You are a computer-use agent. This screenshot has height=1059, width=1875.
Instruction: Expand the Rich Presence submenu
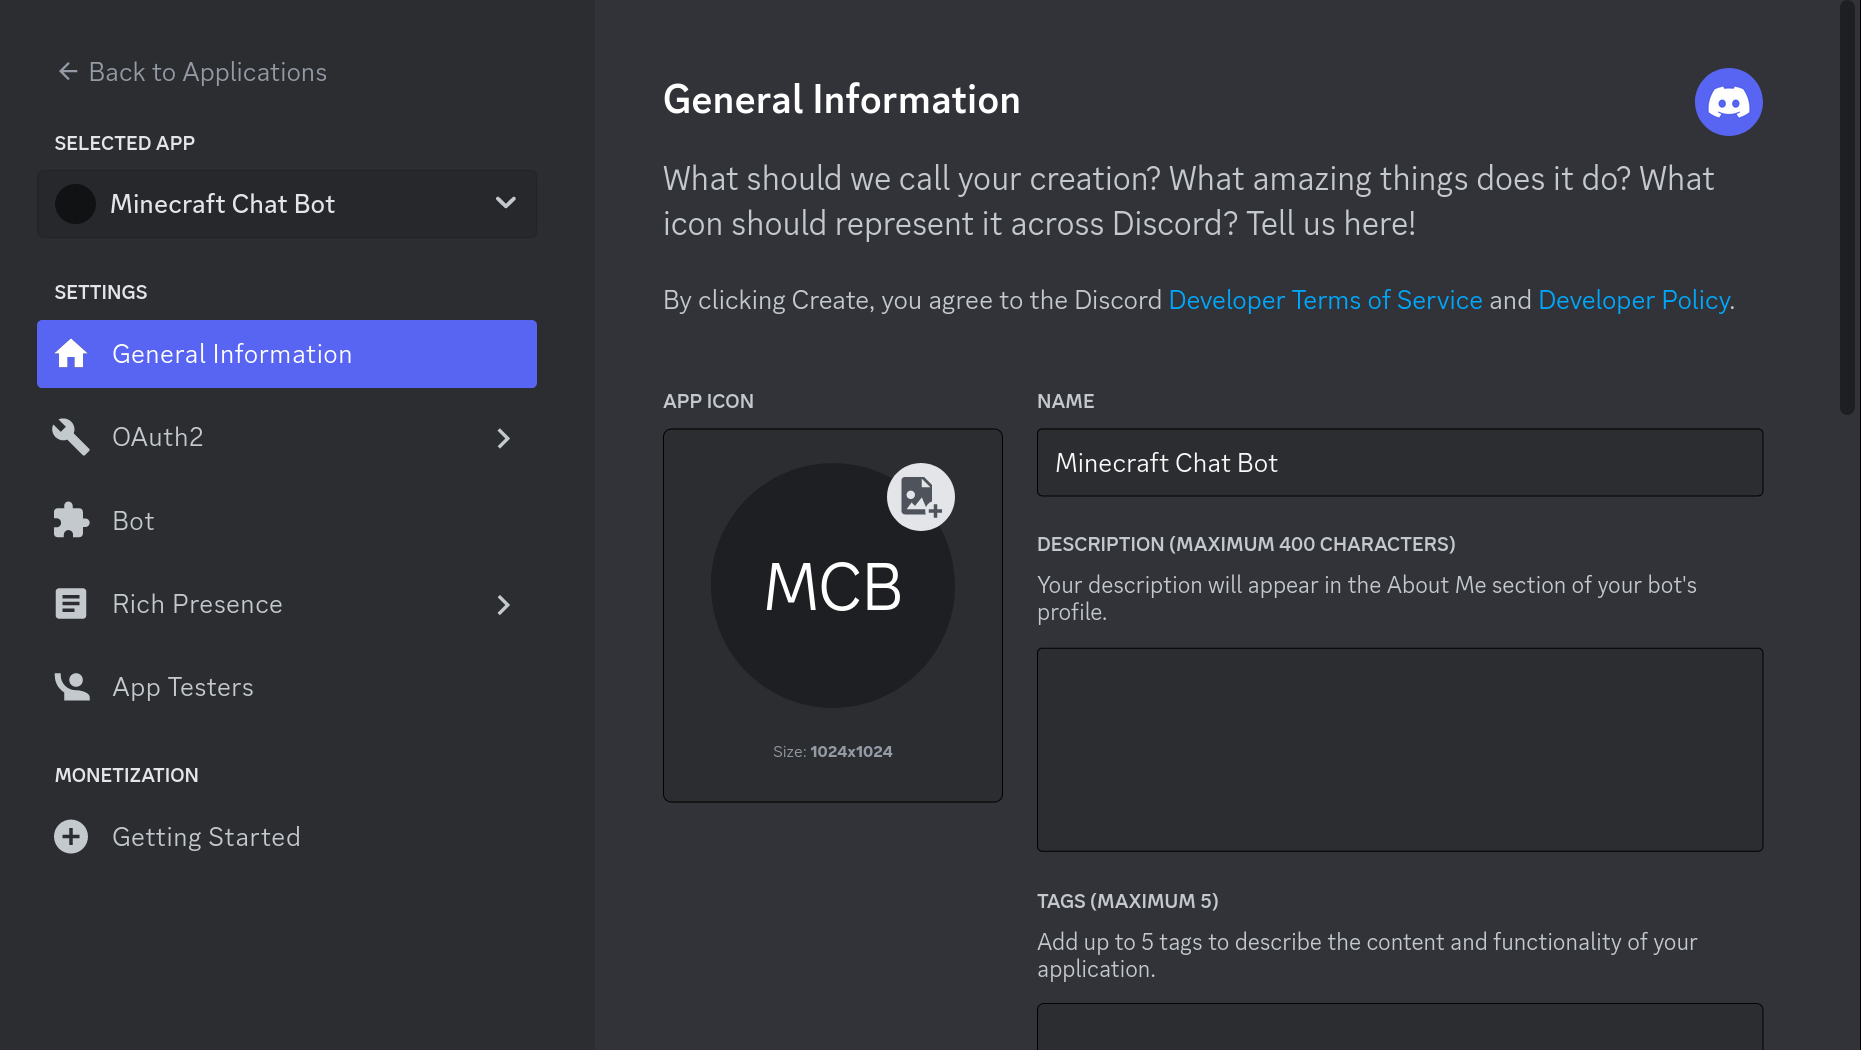503,605
